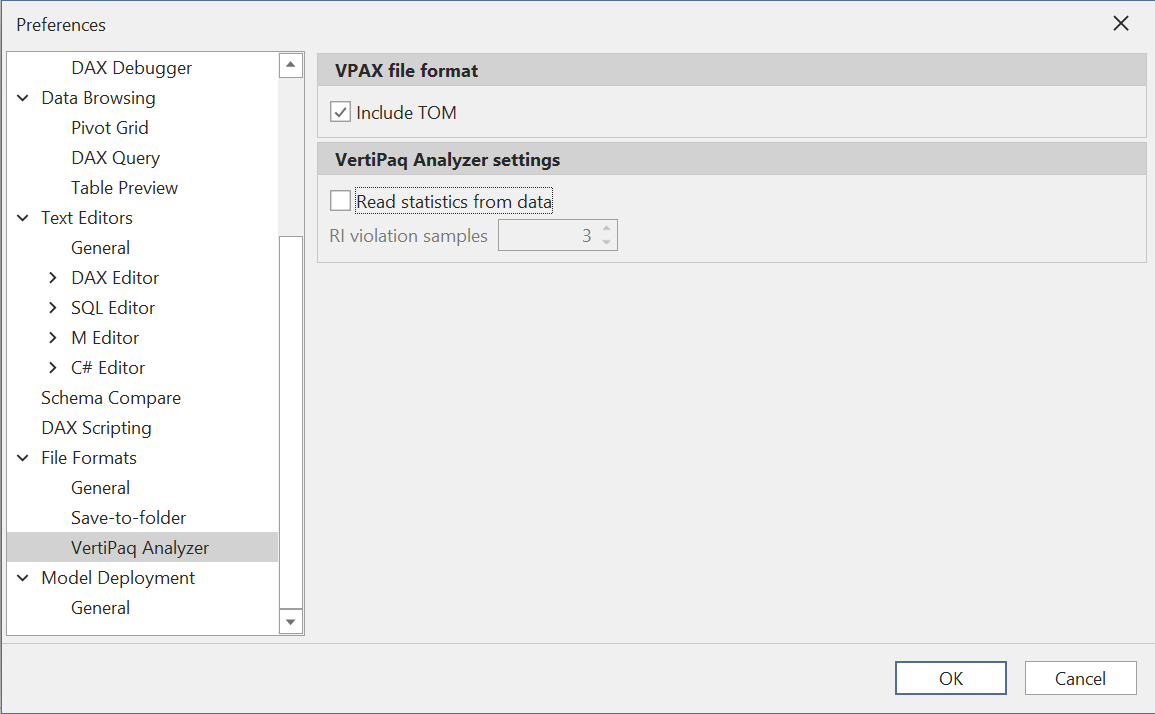
Task: Open the Pivot Grid preferences page
Action: click(x=110, y=127)
